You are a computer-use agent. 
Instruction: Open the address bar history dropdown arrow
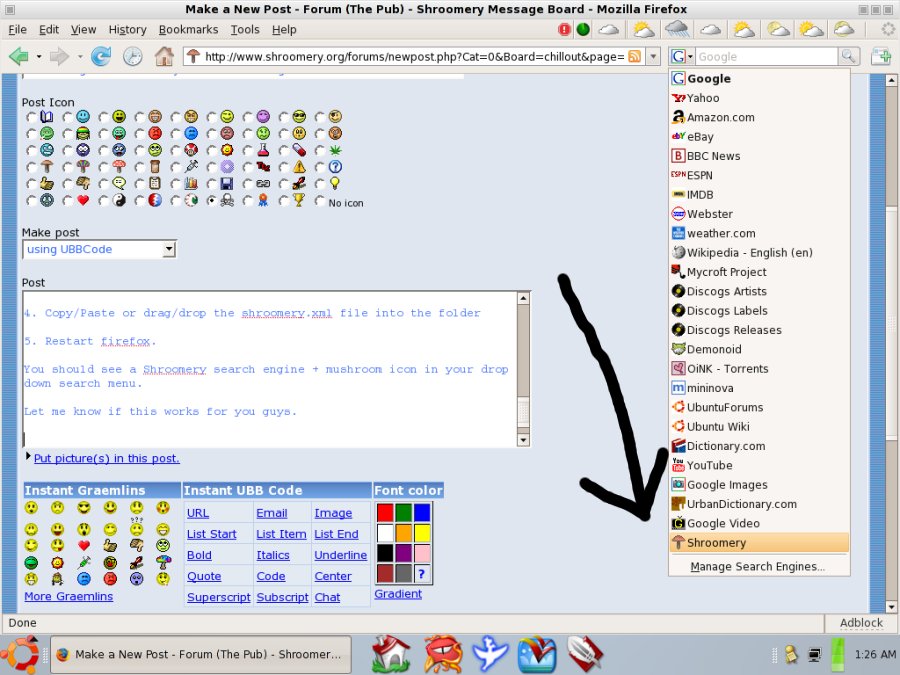point(653,56)
